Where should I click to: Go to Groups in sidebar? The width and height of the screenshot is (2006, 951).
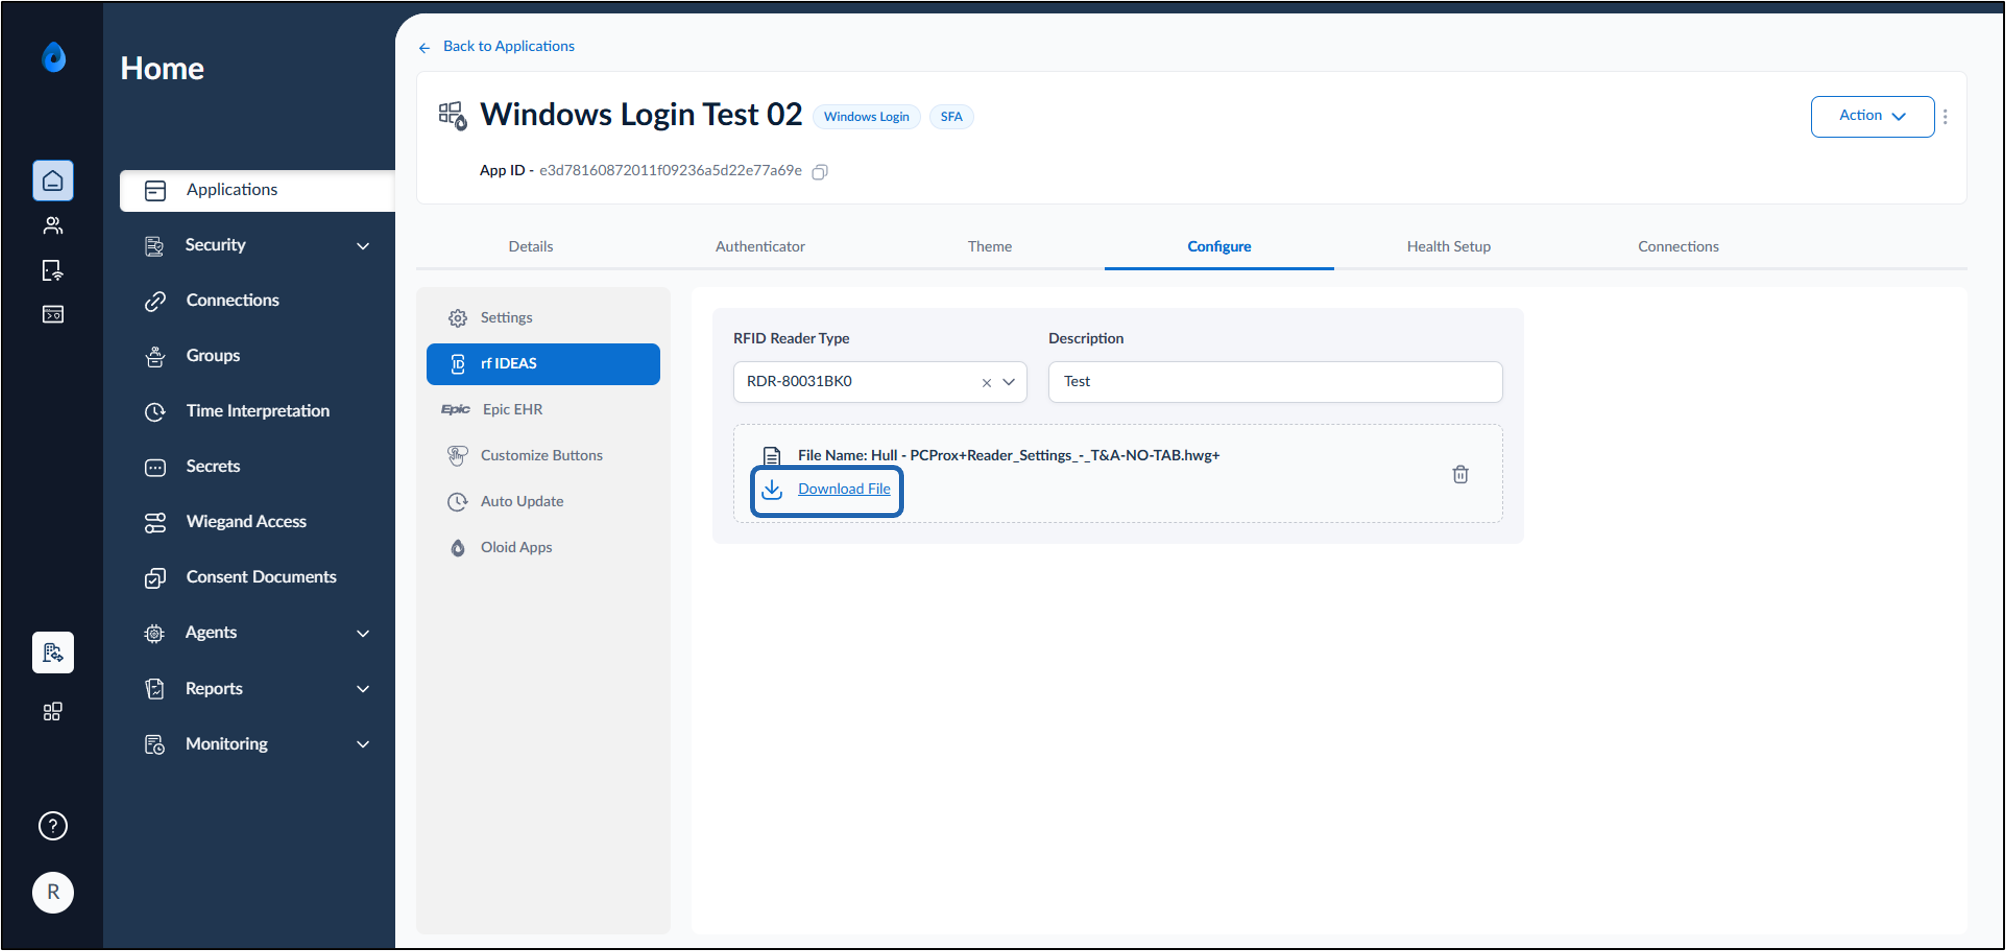pyautogui.click(x=257, y=356)
